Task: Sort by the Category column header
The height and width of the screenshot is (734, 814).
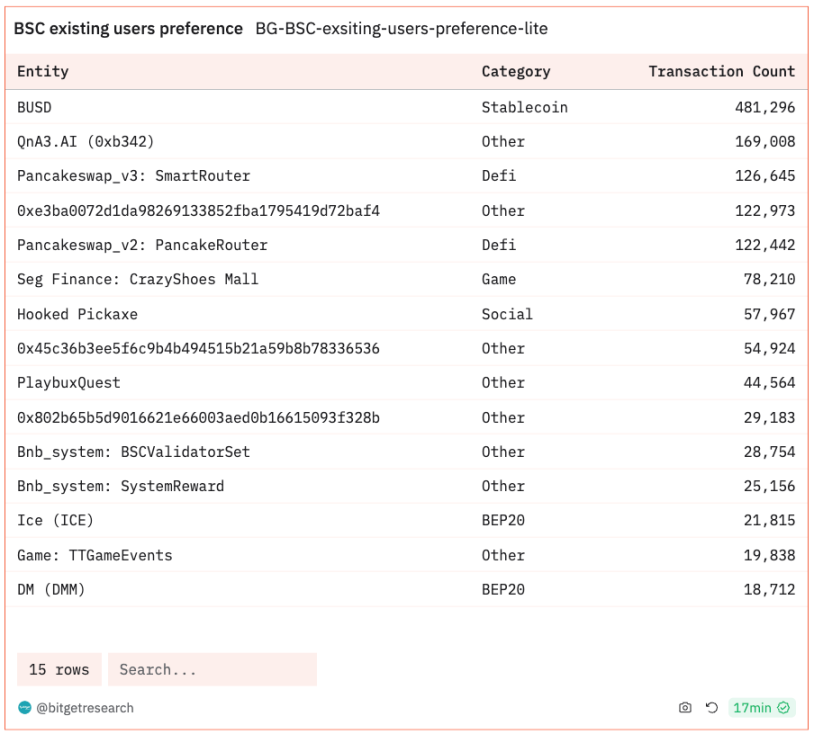Action: [x=515, y=72]
